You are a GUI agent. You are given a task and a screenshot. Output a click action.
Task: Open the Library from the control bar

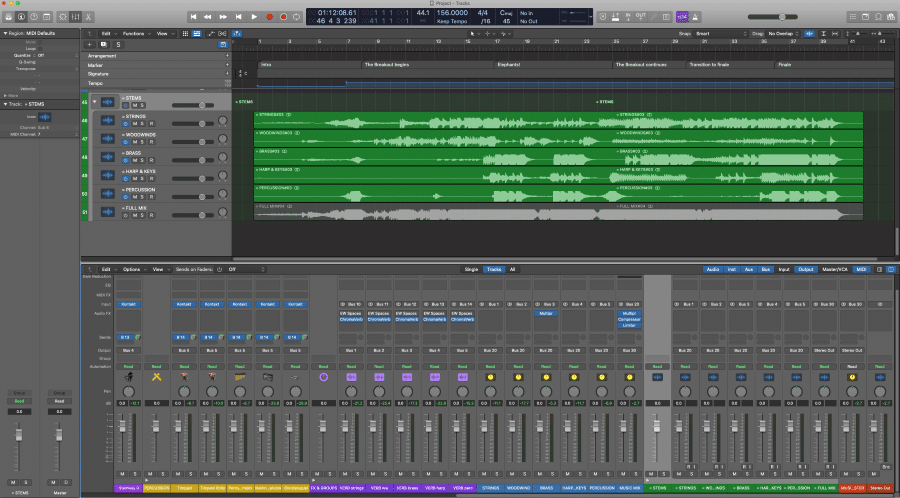coord(8,17)
